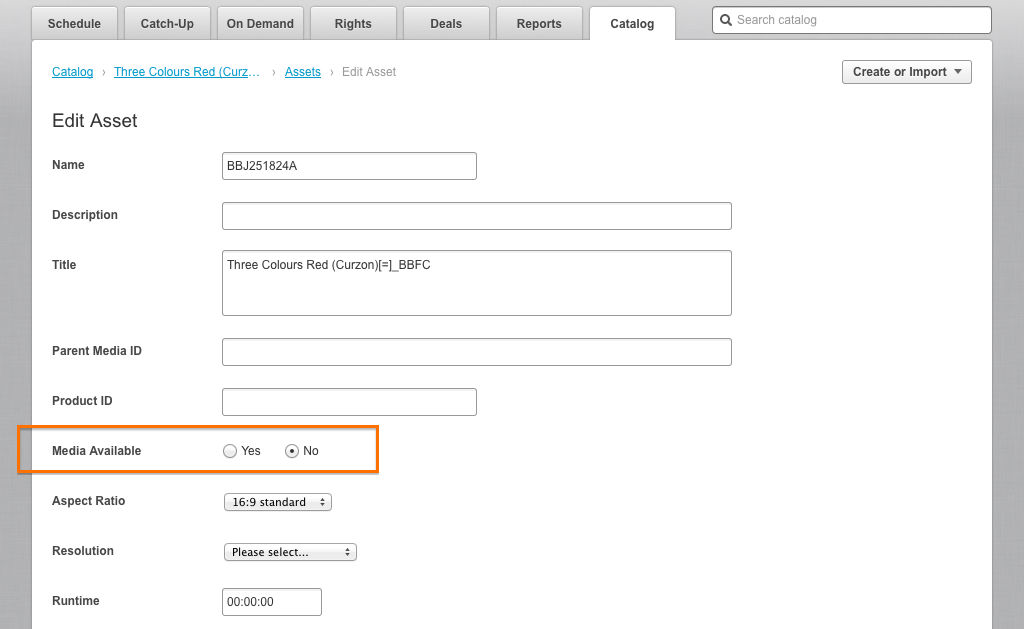Click the search magnifier icon

pos(726,20)
